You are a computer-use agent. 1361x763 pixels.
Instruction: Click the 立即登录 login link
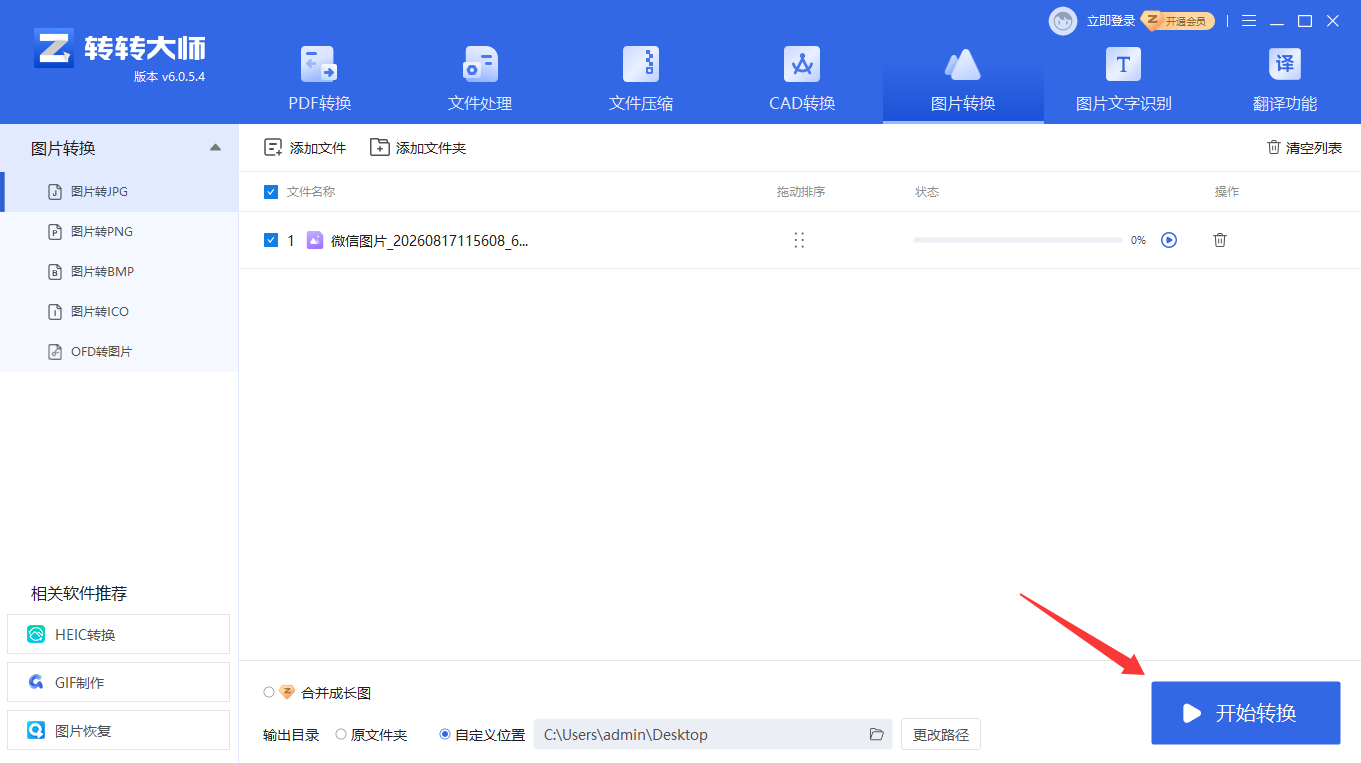pyautogui.click(x=1111, y=21)
